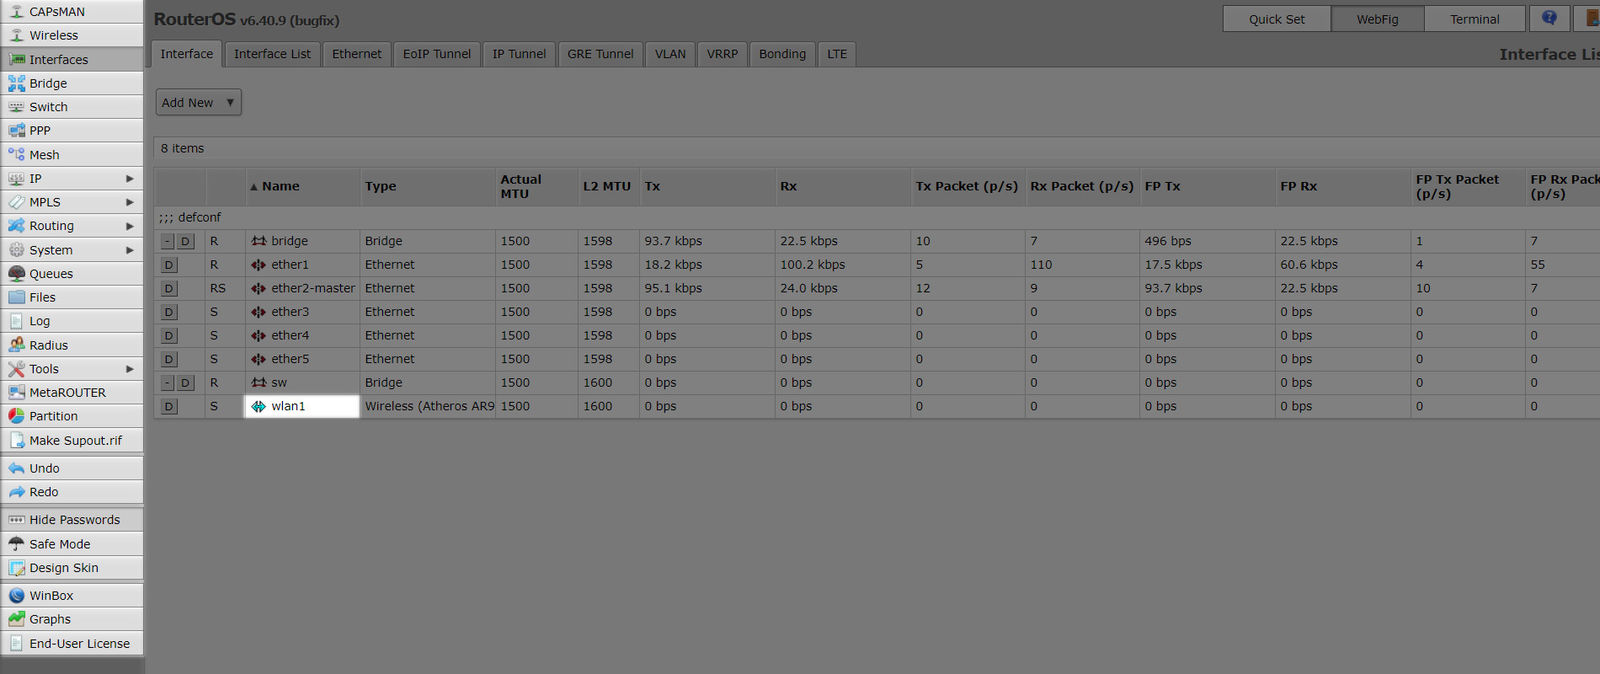Screen dimensions: 1600x674
Task: Expand the System submenu arrow
Action: 129,250
